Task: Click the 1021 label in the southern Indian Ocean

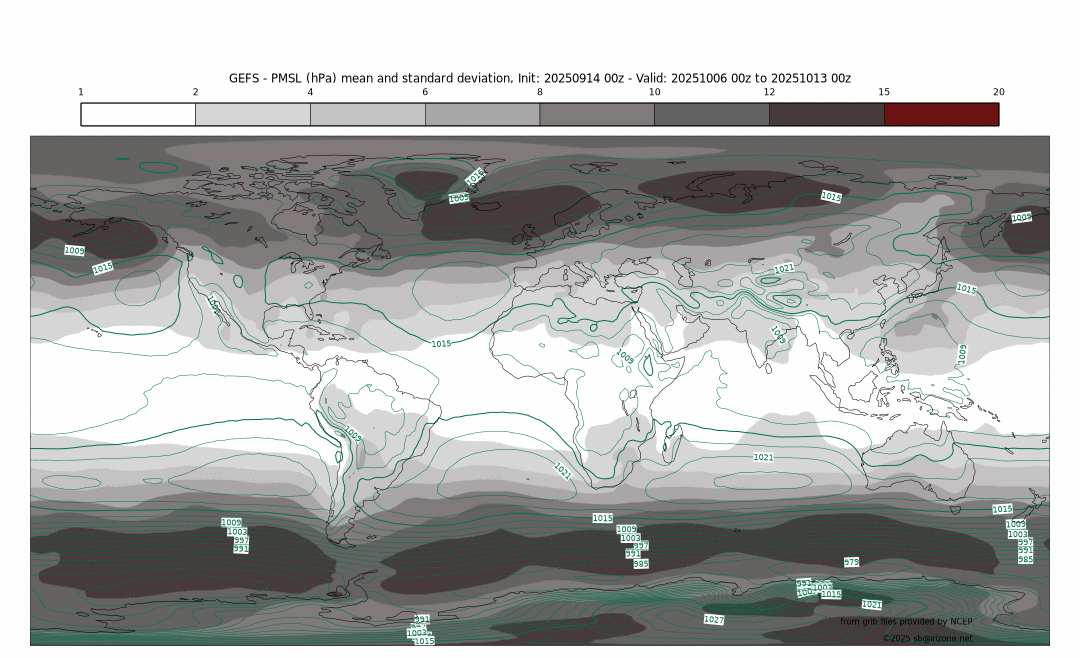Action: [763, 457]
